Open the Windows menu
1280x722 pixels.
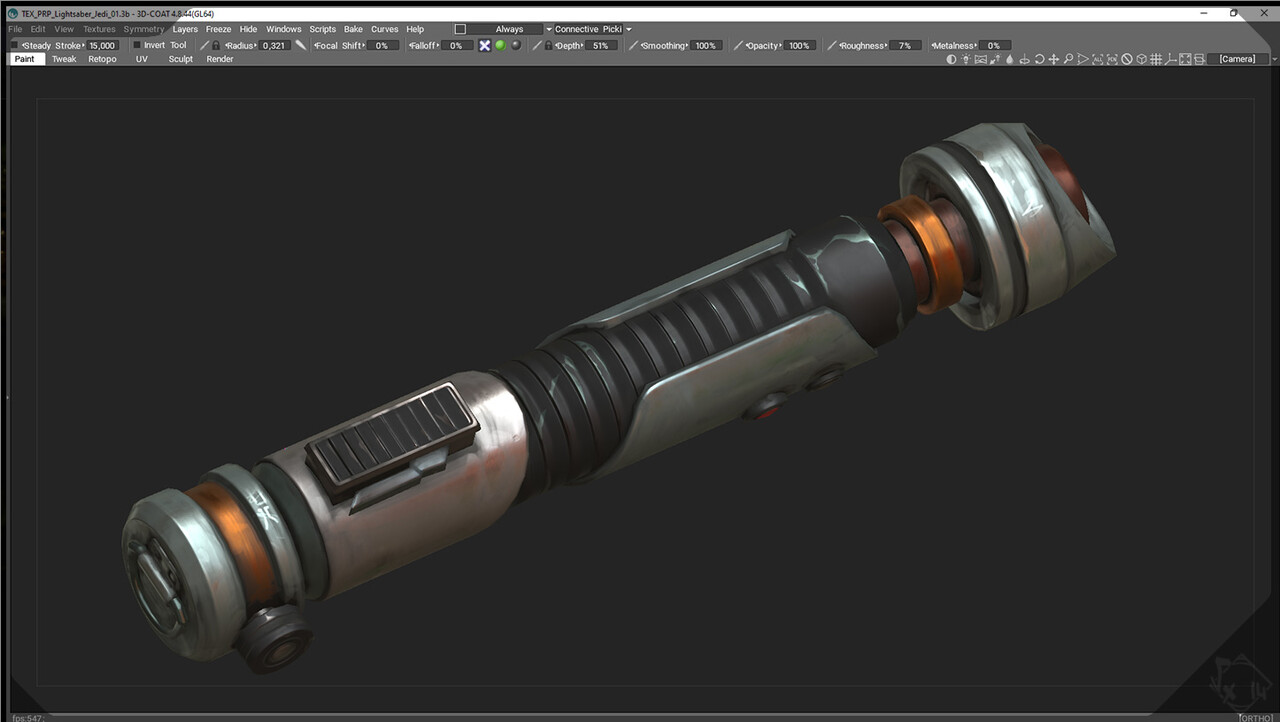283,29
